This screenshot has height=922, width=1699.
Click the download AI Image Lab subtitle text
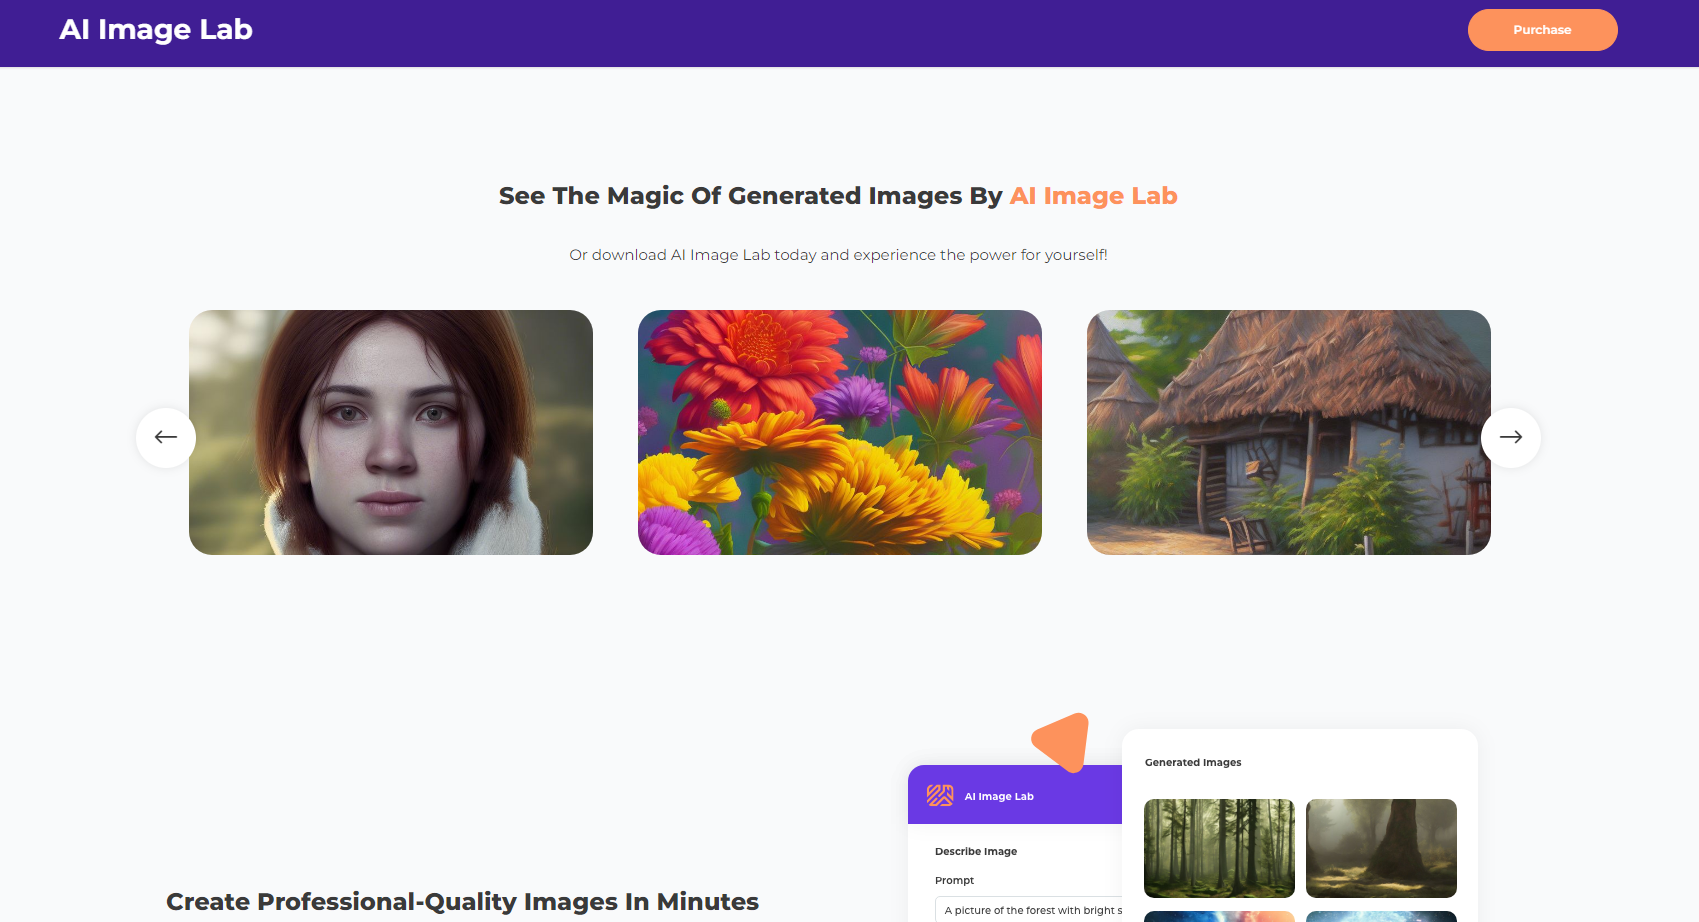pyautogui.click(x=838, y=254)
